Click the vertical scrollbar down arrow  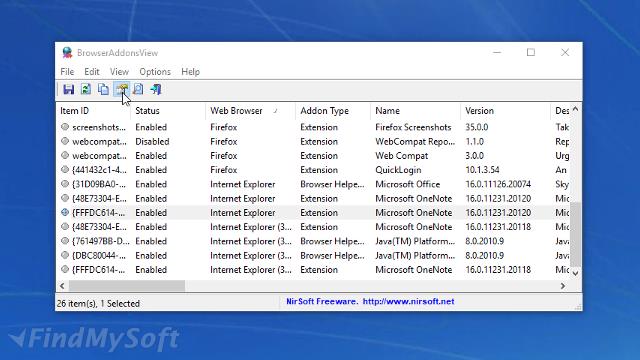(576, 273)
